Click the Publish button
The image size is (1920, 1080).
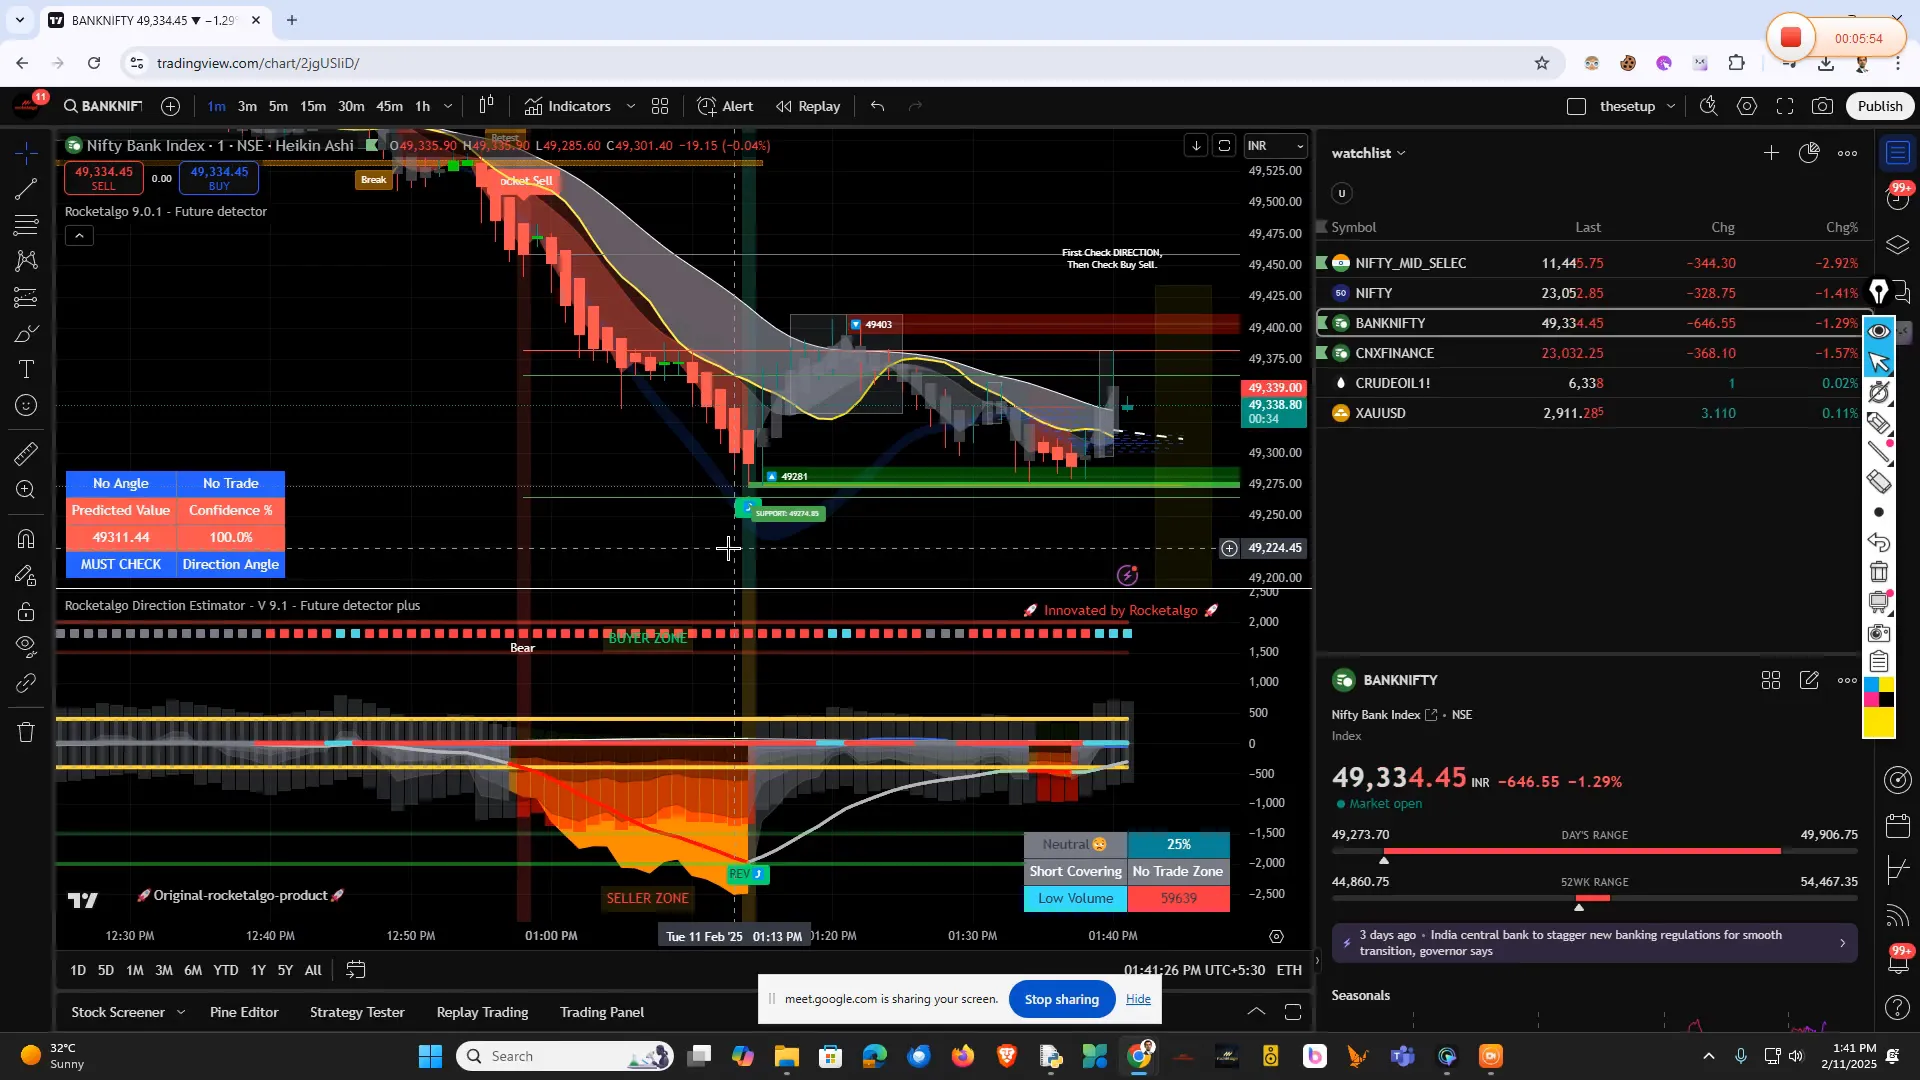1879,105
